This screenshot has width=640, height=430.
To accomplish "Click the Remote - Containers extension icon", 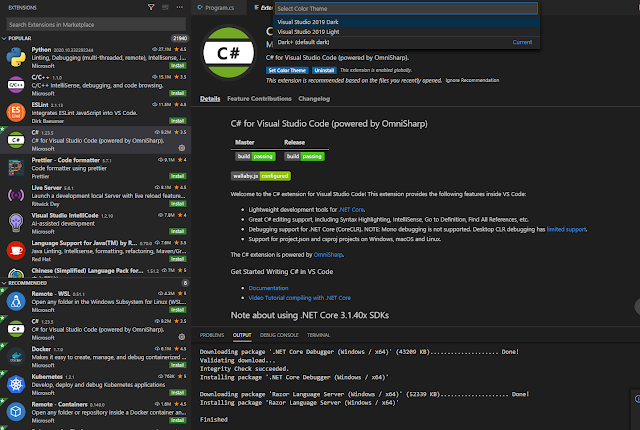I will [x=16, y=412].
